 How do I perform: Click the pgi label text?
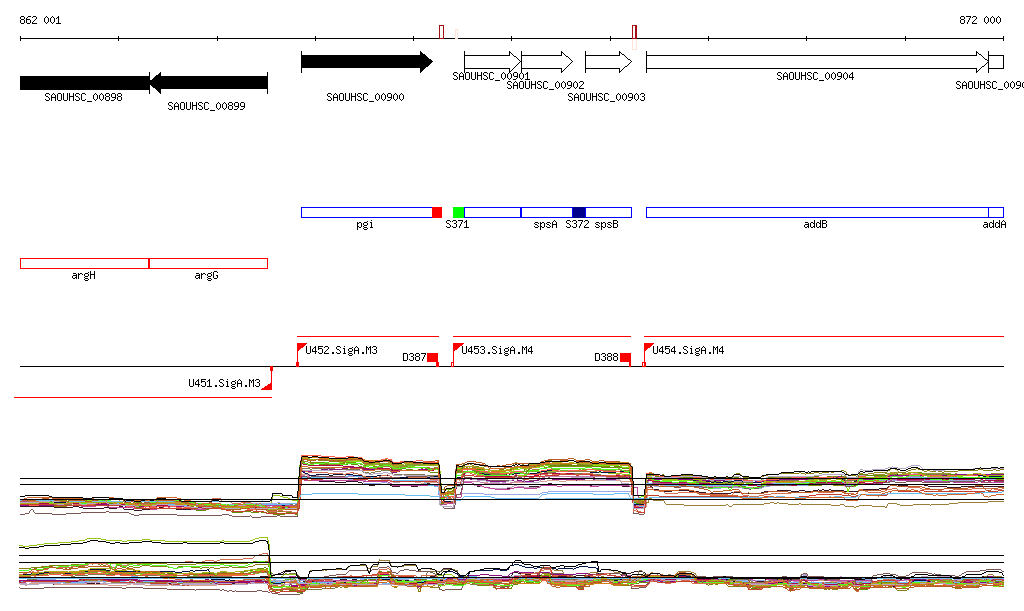pos(365,225)
